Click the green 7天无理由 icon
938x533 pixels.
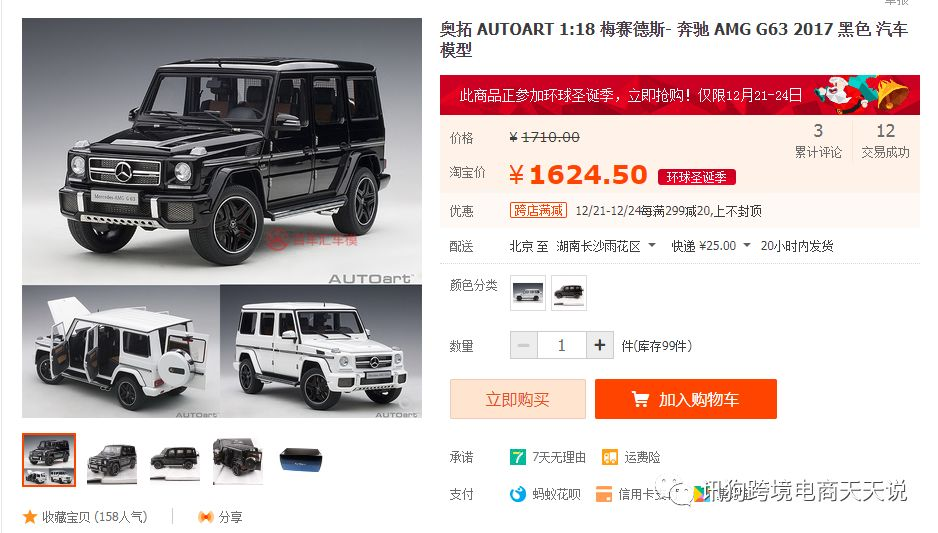pyautogui.click(x=517, y=458)
